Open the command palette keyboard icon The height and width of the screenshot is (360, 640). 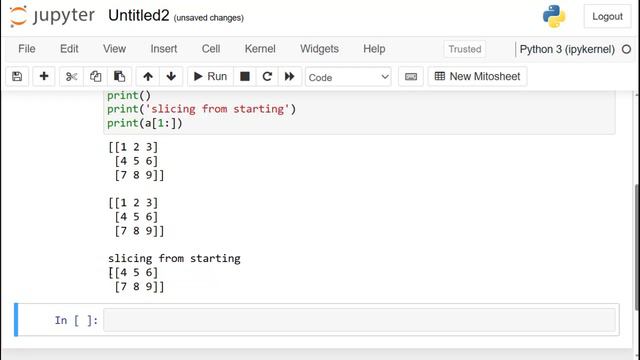tap(411, 76)
